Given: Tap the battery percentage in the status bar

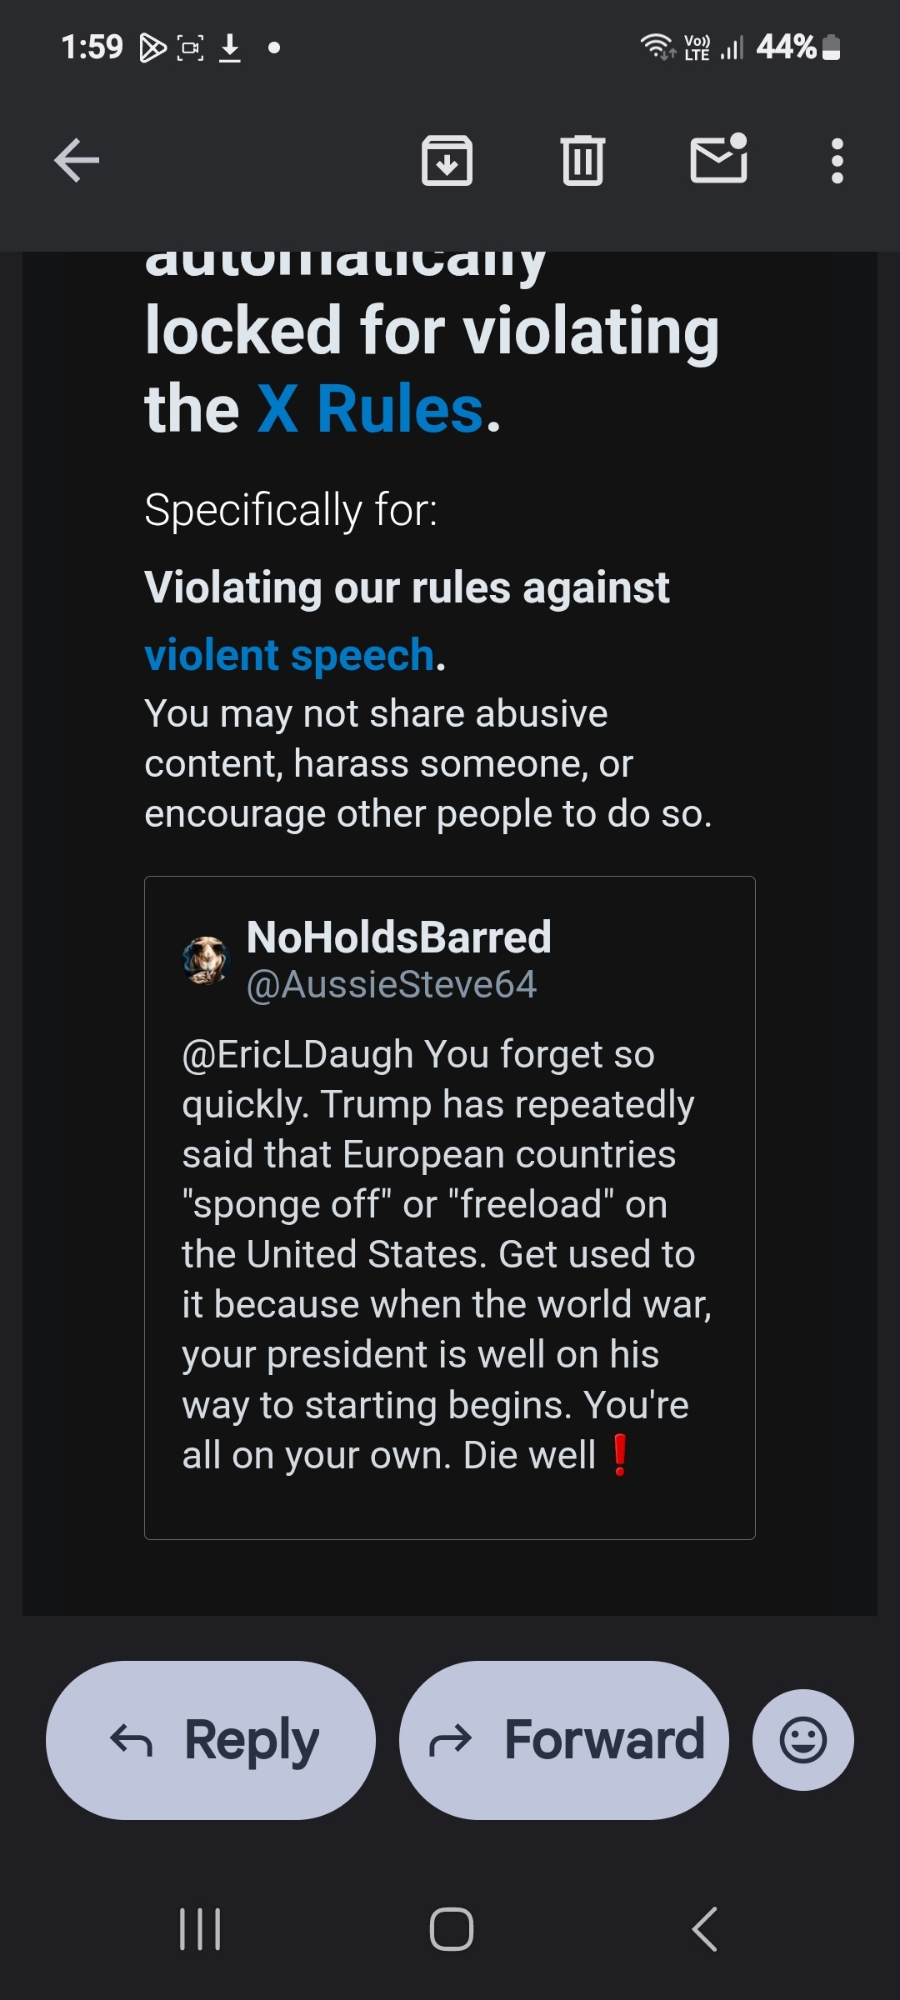Looking at the screenshot, I should pyautogui.click(x=787, y=47).
